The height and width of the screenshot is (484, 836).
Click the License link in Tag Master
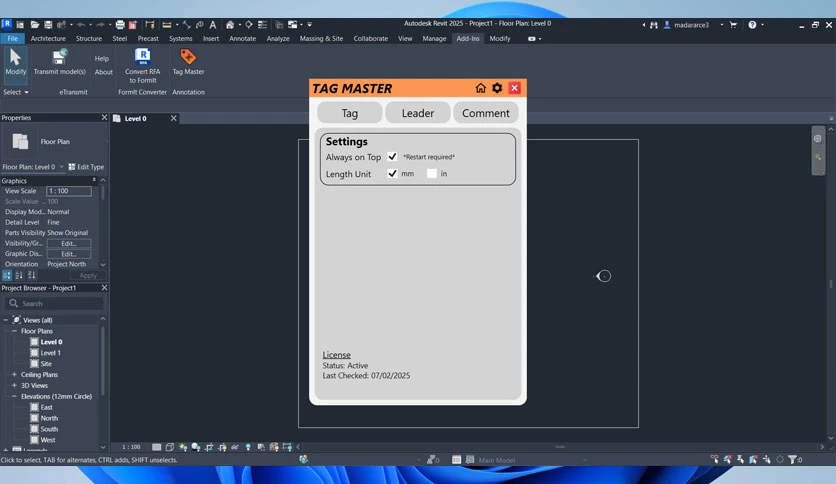(336, 354)
